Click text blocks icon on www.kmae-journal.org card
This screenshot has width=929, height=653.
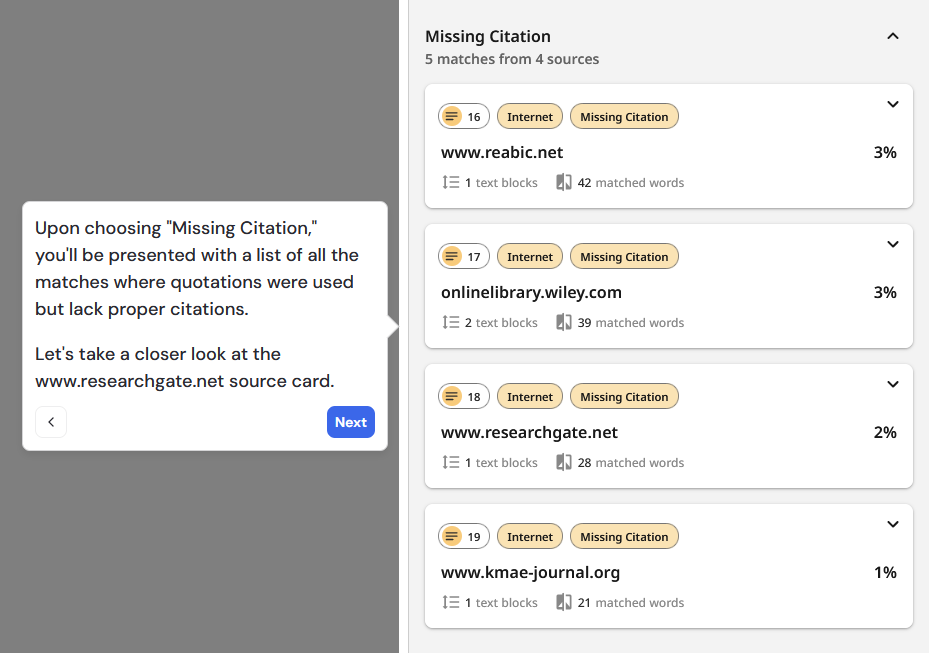click(451, 603)
